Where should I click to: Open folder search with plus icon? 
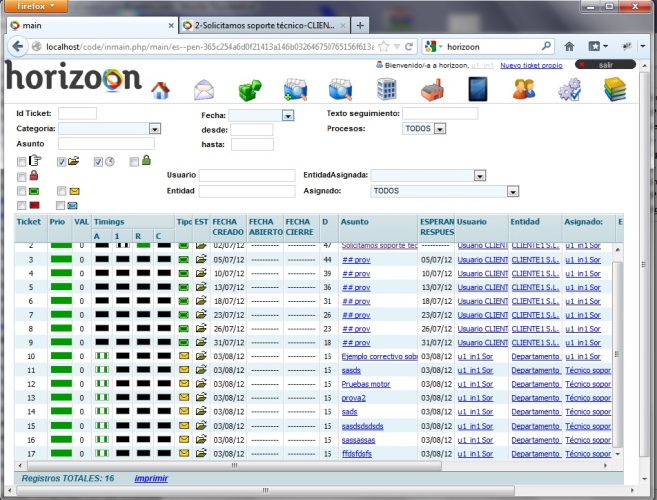(x=295, y=89)
